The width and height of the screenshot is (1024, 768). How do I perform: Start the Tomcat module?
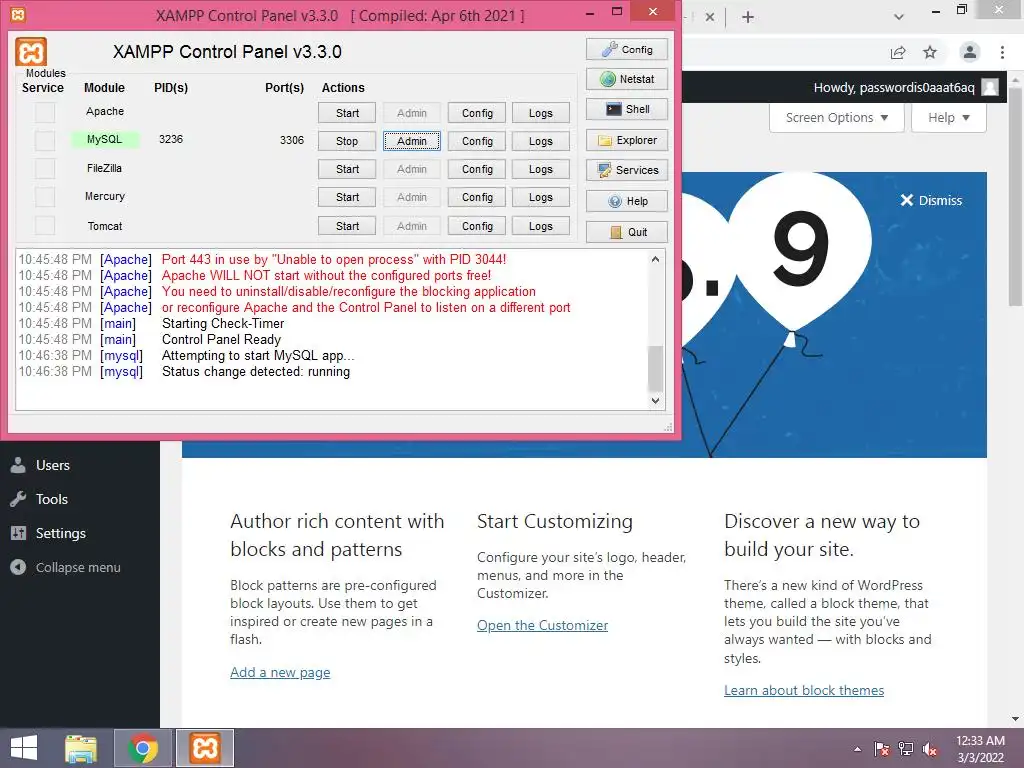[347, 226]
